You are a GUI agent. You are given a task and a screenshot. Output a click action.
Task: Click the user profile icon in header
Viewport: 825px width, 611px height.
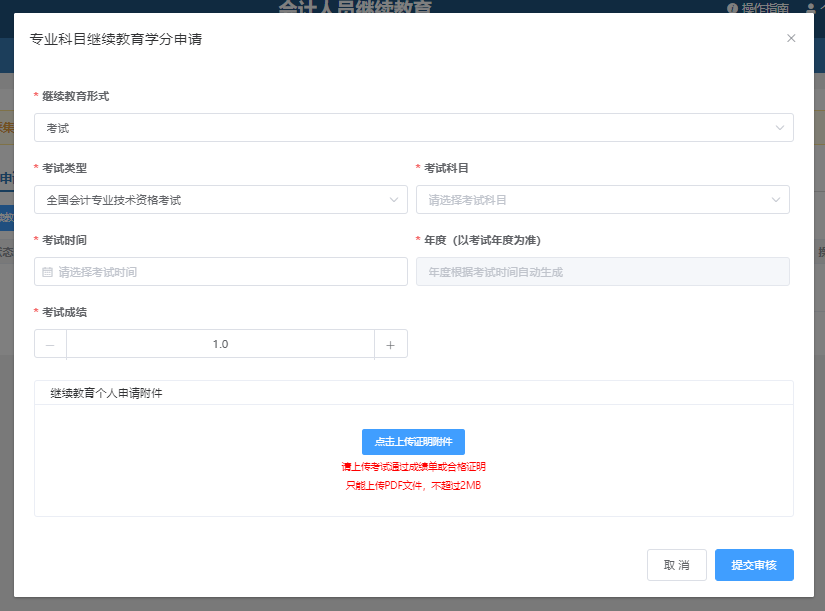tap(809, 8)
